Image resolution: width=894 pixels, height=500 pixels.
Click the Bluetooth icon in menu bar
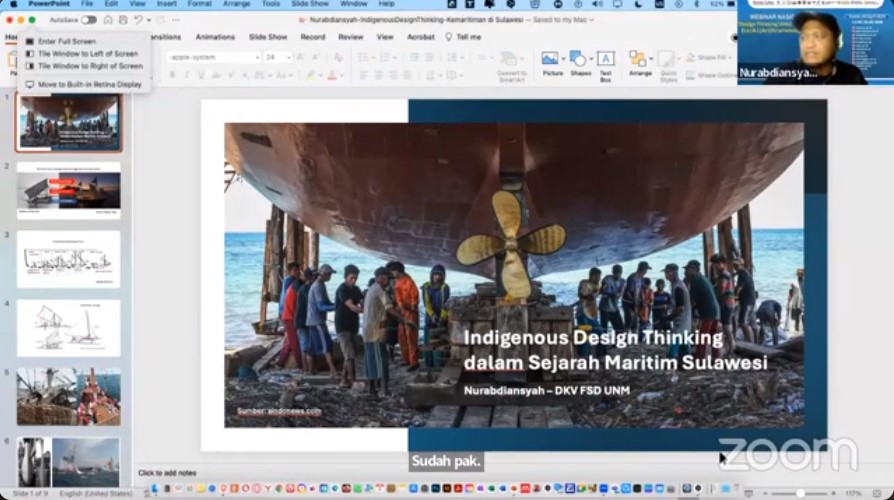coord(696,4)
